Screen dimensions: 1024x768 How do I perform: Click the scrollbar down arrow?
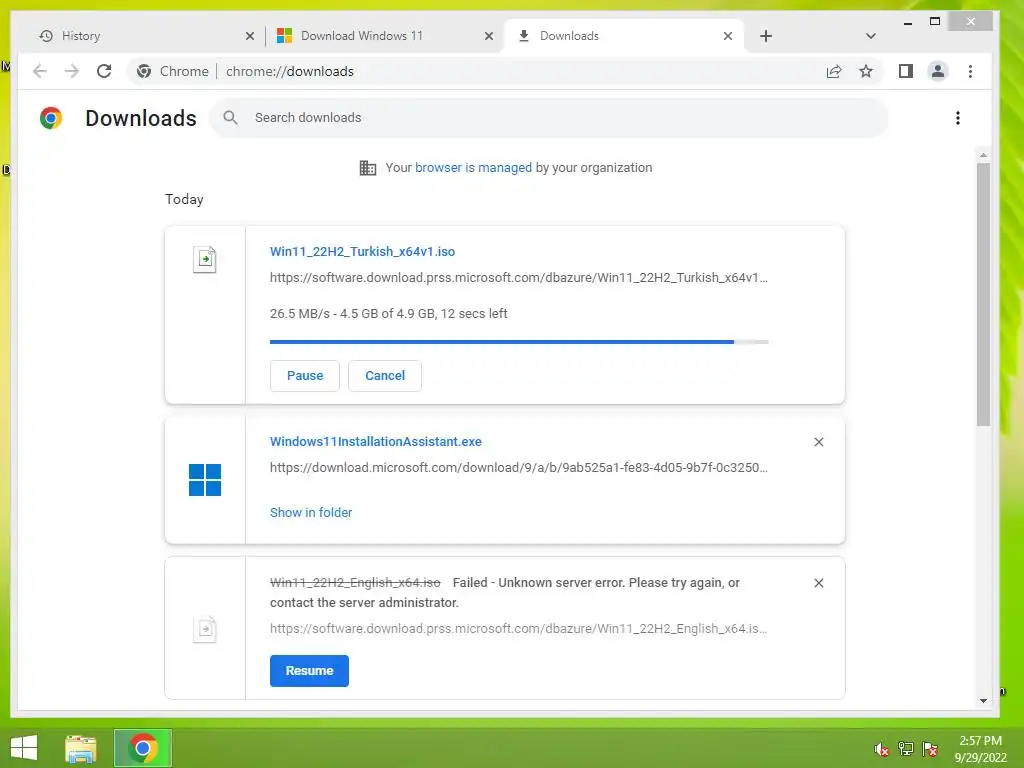984,701
